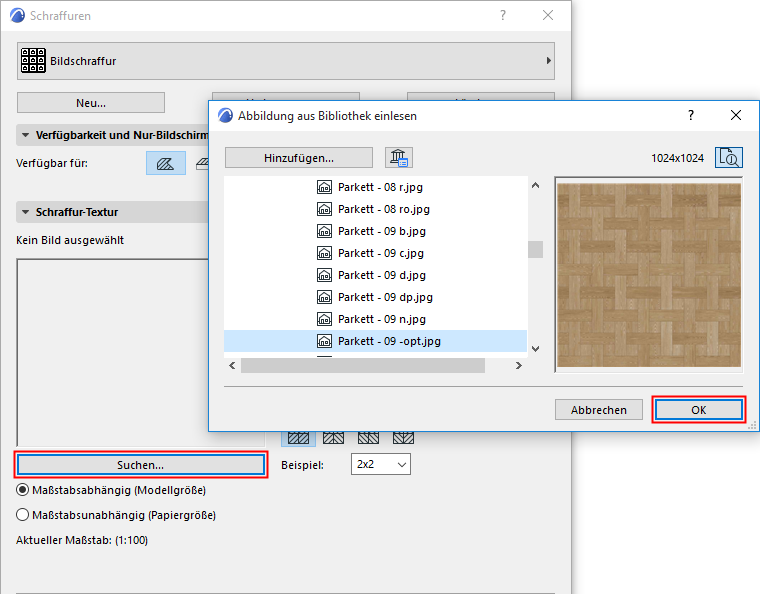The image size is (760, 594).
Task: Click the Neu... button
Action: click(91, 103)
